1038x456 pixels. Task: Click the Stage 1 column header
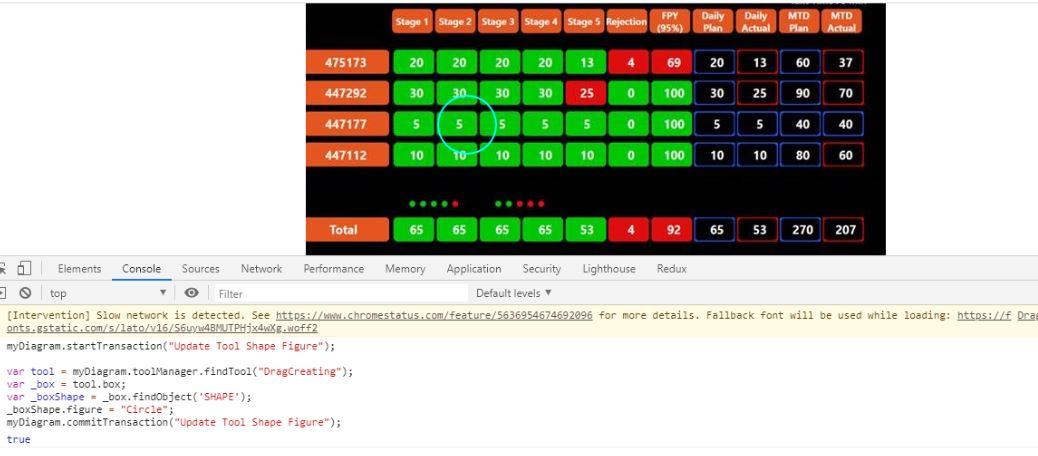click(412, 22)
